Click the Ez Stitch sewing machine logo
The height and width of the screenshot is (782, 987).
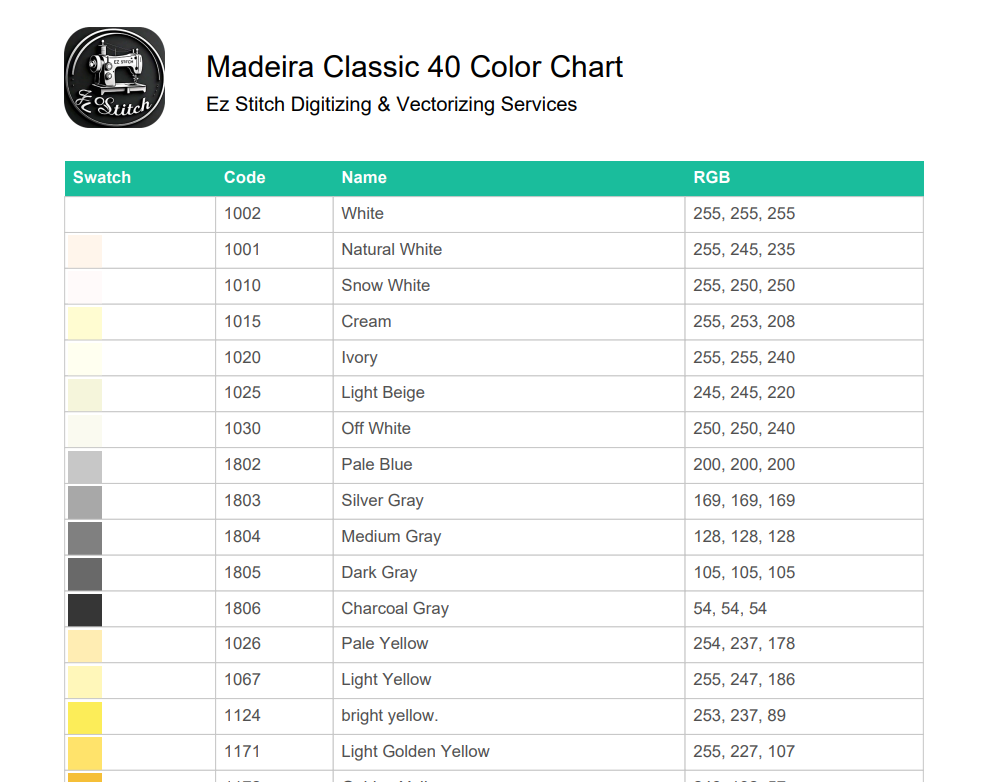click(115, 77)
